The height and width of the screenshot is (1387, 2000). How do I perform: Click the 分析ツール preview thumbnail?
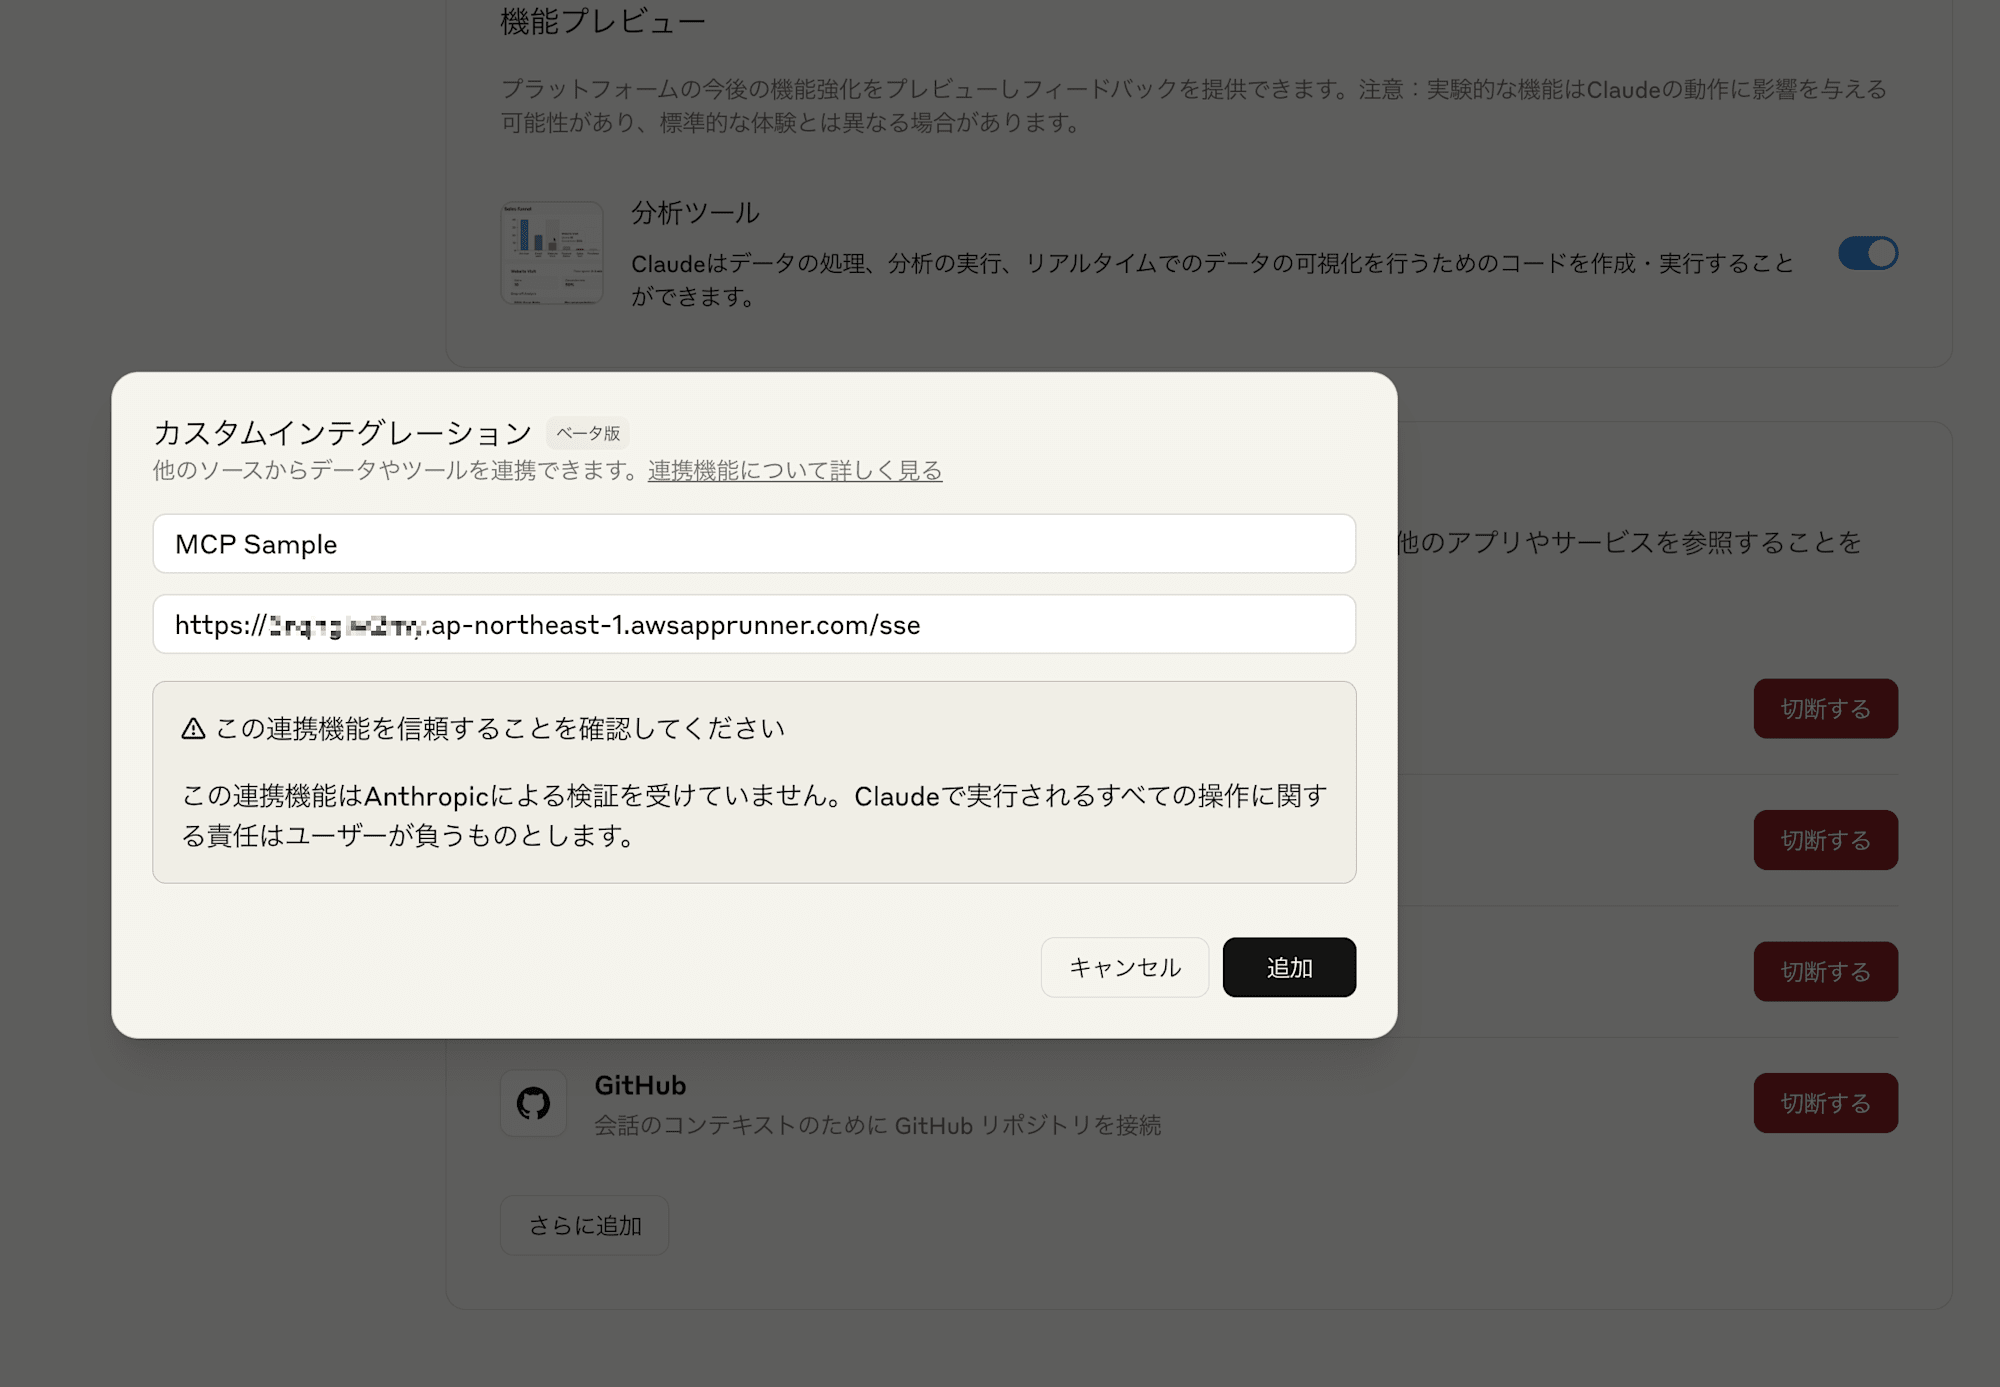click(x=552, y=253)
